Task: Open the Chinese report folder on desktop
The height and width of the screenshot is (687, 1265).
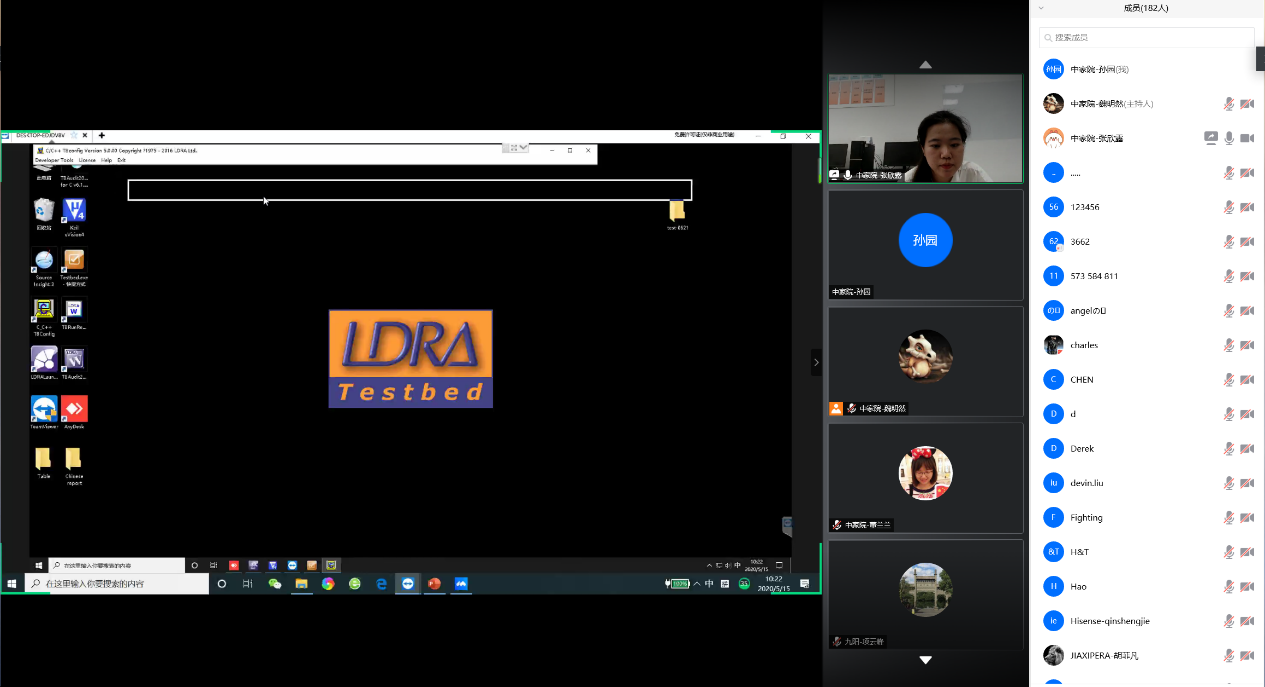Action: [74, 460]
